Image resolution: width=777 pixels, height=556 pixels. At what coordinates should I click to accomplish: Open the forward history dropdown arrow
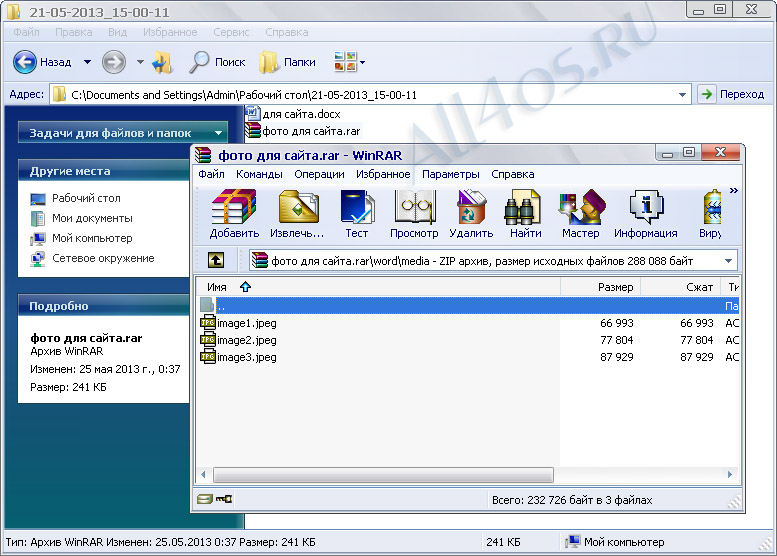[x=140, y=62]
